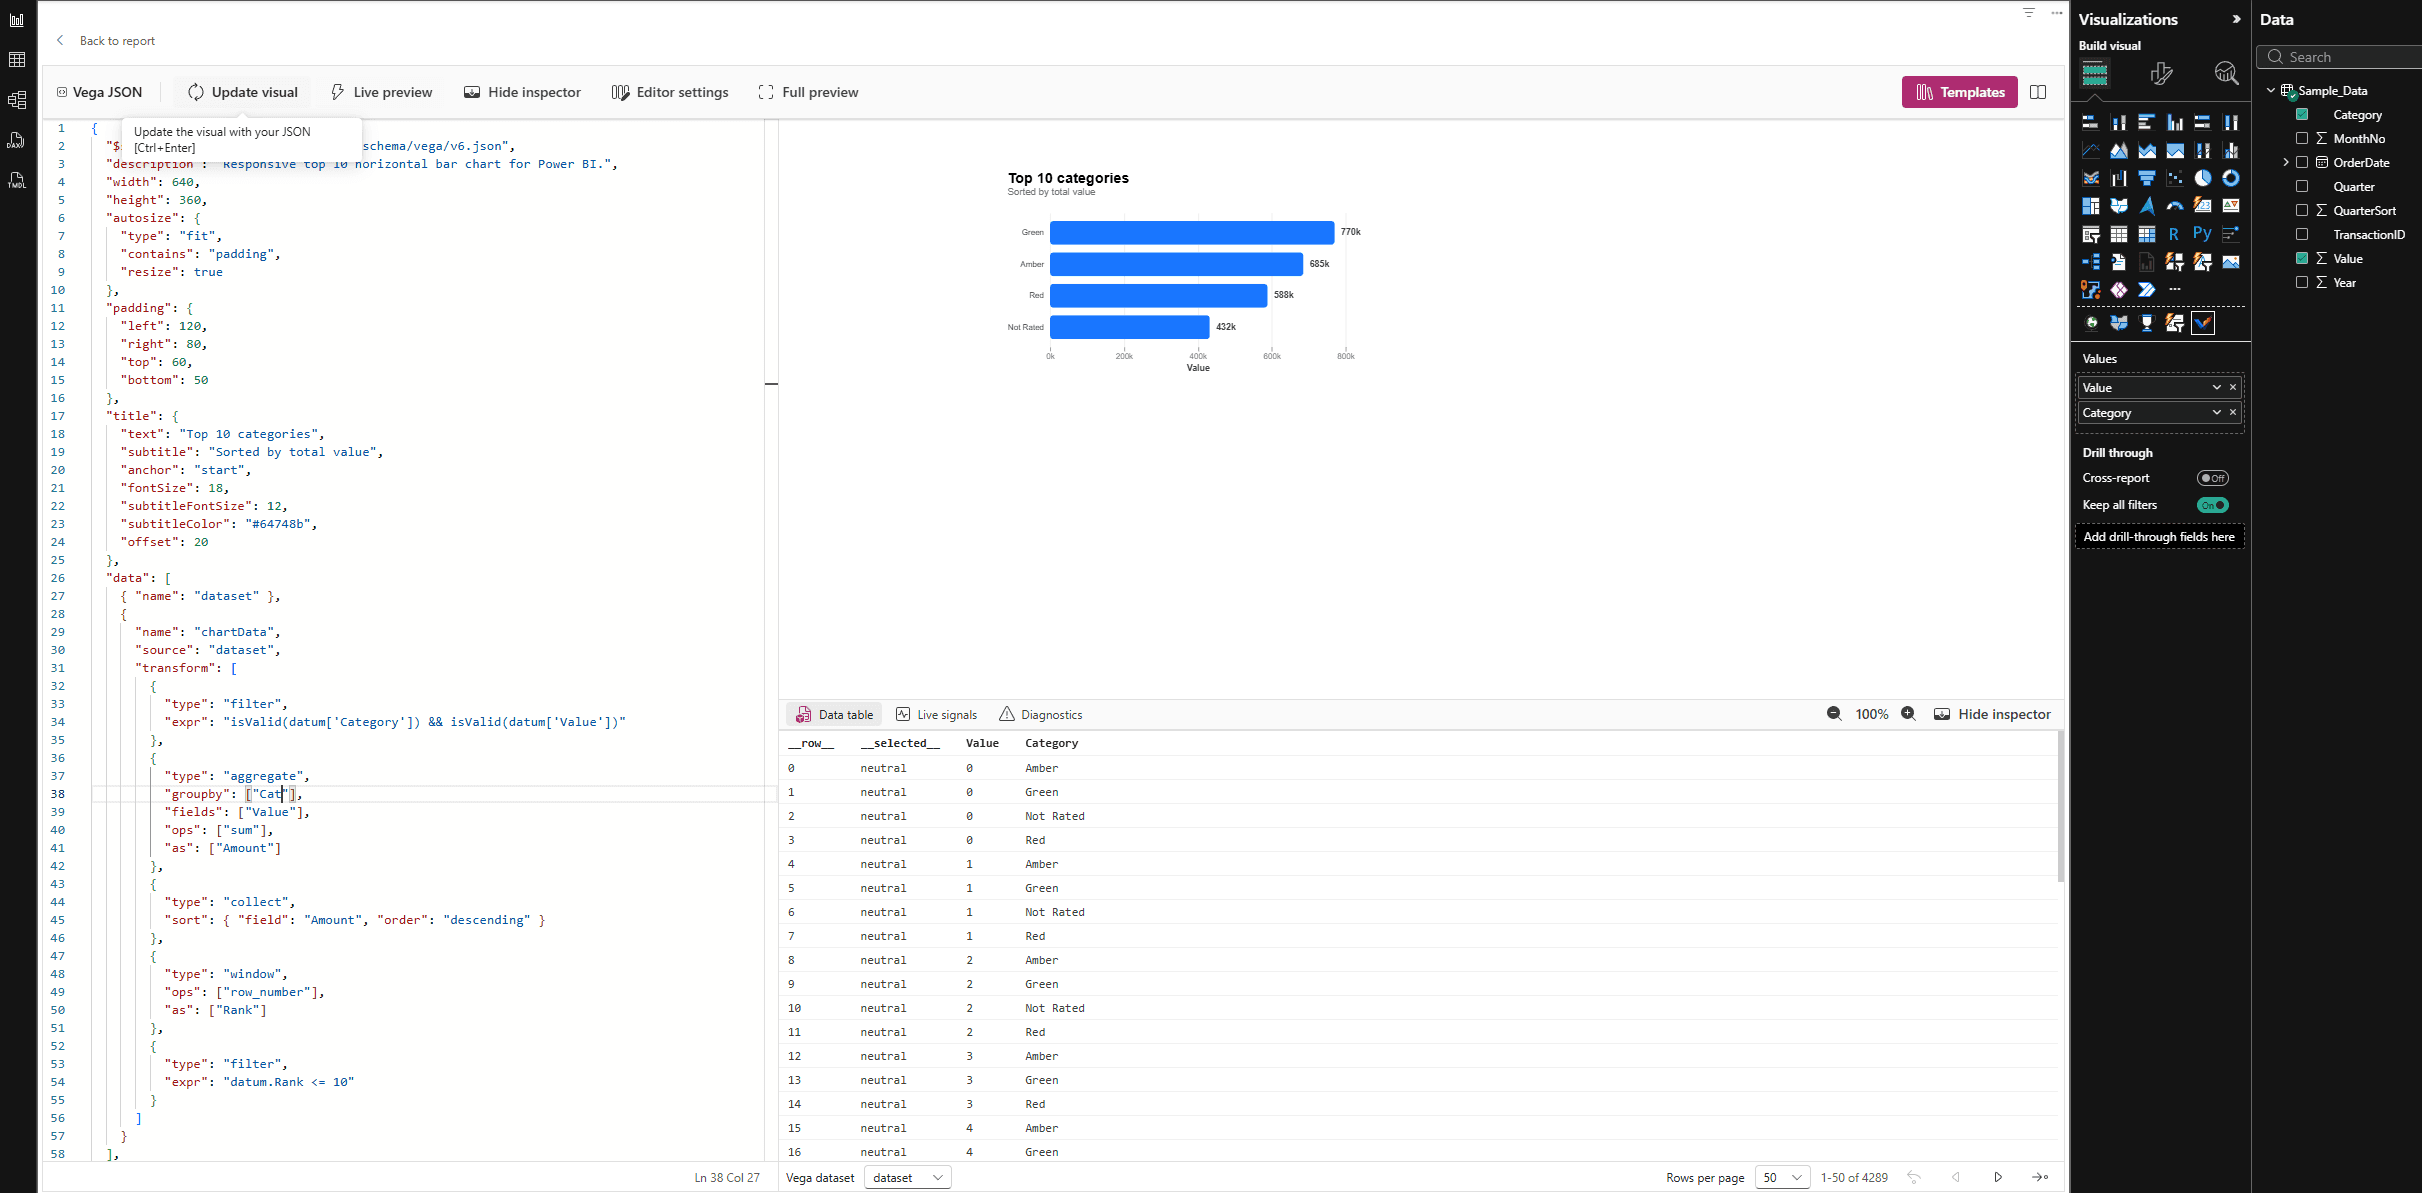This screenshot has height=1193, width=2422.
Task: Select the scatter chart visual
Action: click(x=2175, y=178)
